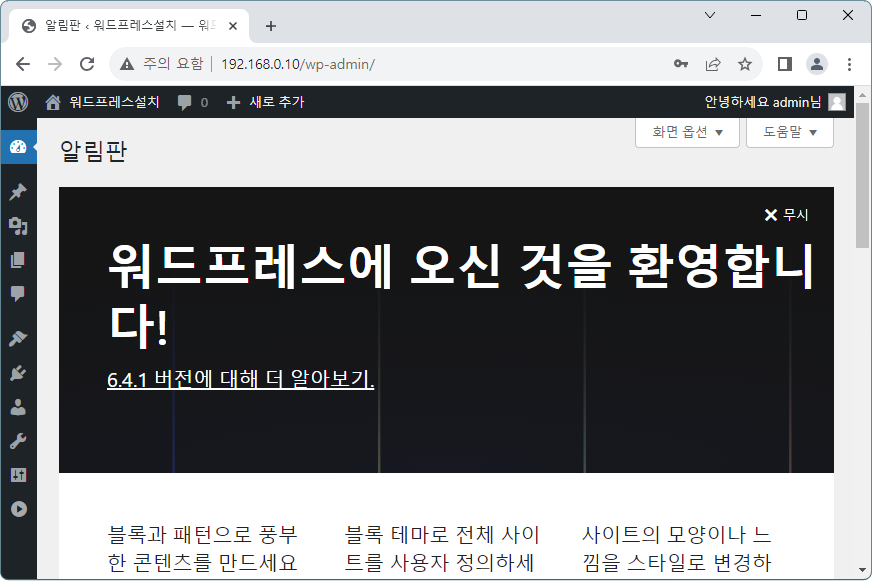Click the address bar URL 192.168.0.10/wp-admin/
872x581 pixels.
(298, 64)
